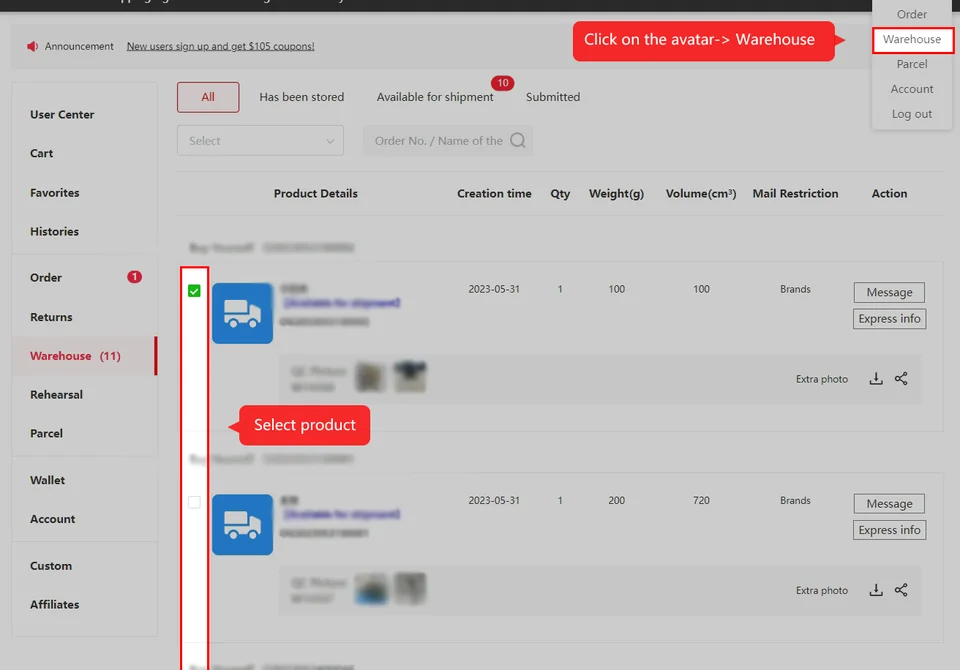This screenshot has width=960, height=670.
Task: Click the Product Details column header
Action: tap(315, 194)
